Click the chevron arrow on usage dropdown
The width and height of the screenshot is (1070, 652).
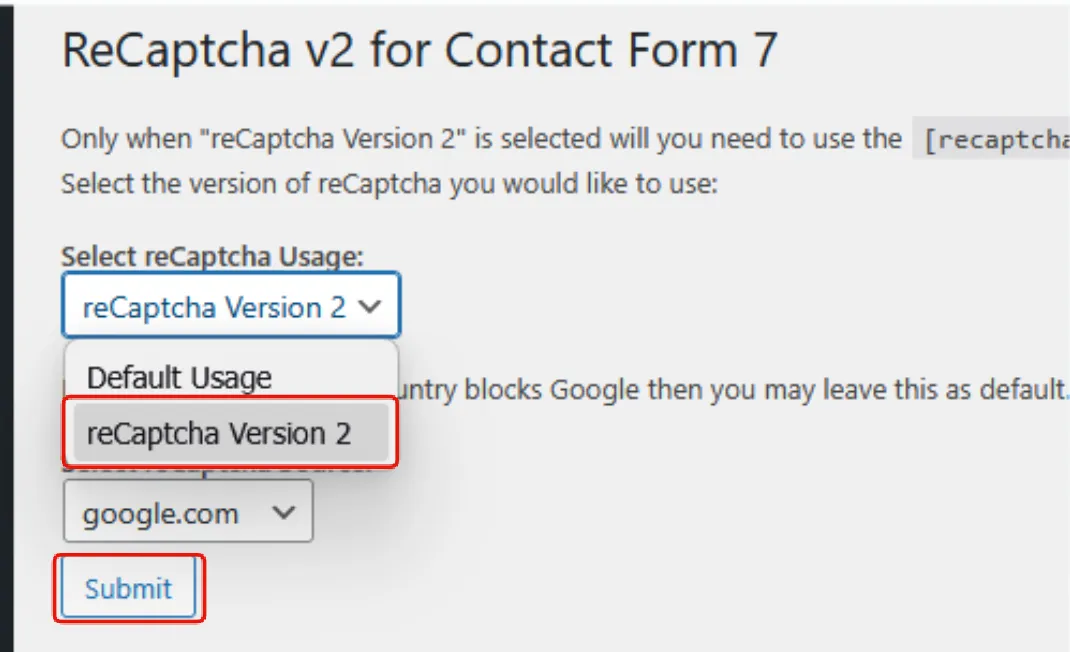pos(369,306)
